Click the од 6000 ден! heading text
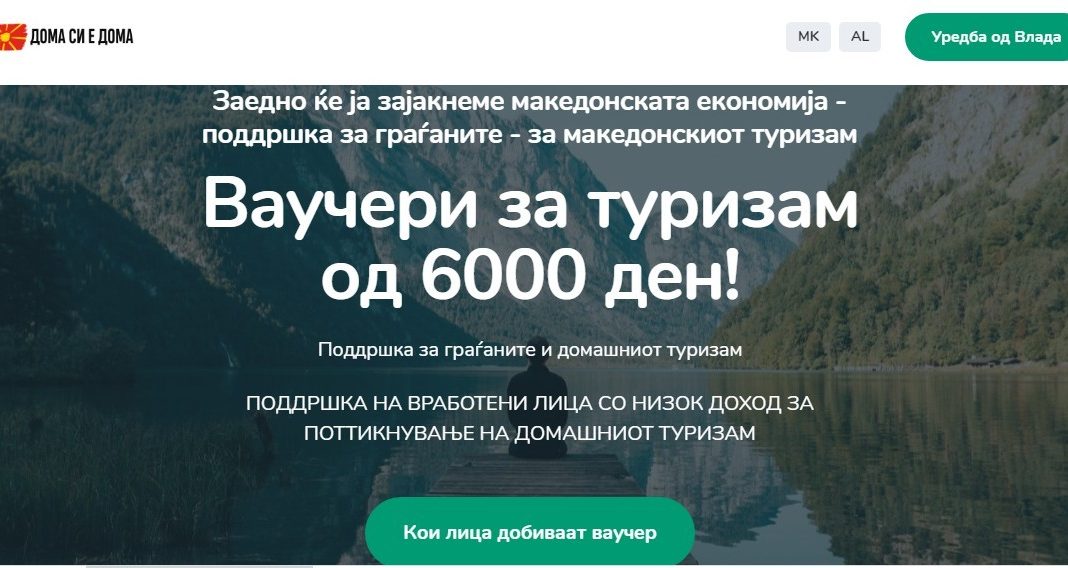Viewport: 1068px width, 568px height. [x=530, y=277]
